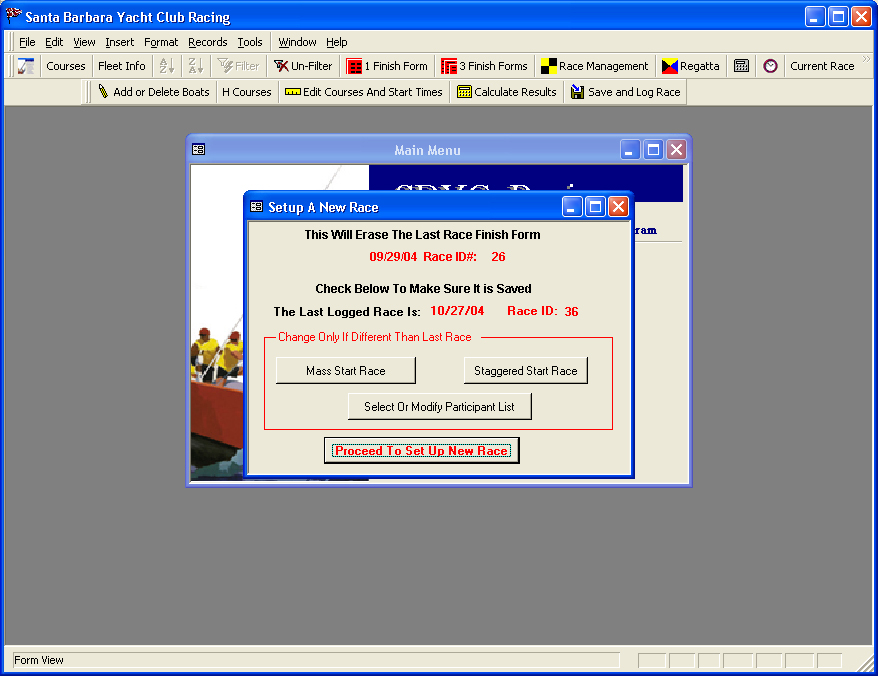
Task: Click Proceed To Set Up New Race
Action: pyautogui.click(x=422, y=451)
